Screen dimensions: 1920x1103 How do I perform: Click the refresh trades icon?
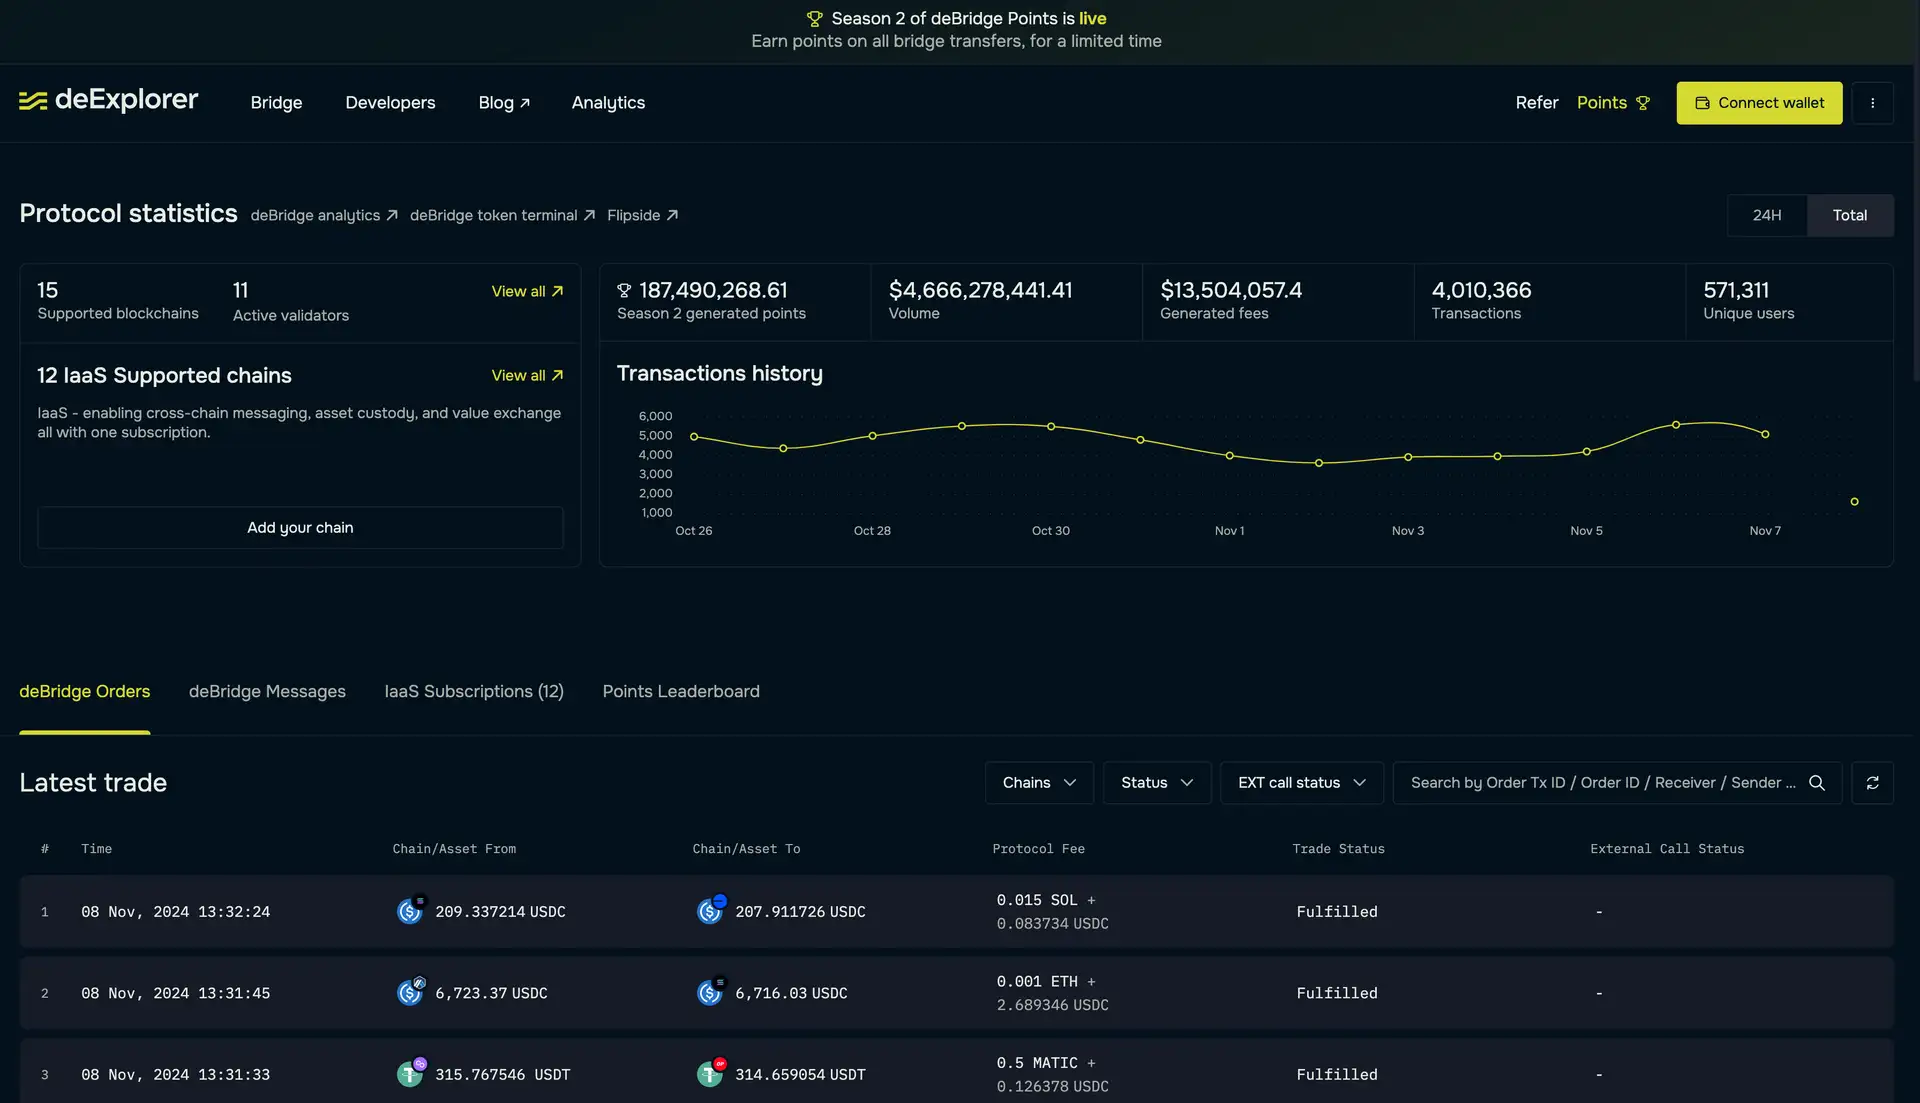coord(1872,783)
